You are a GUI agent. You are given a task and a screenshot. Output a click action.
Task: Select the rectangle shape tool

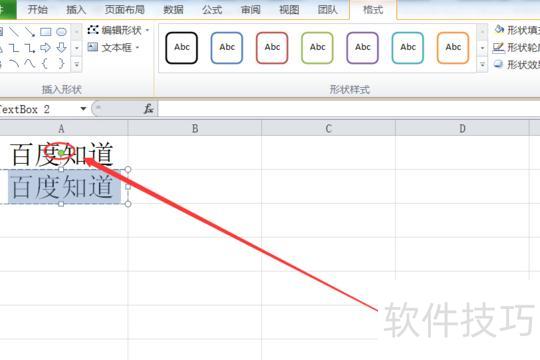[x=45, y=32]
